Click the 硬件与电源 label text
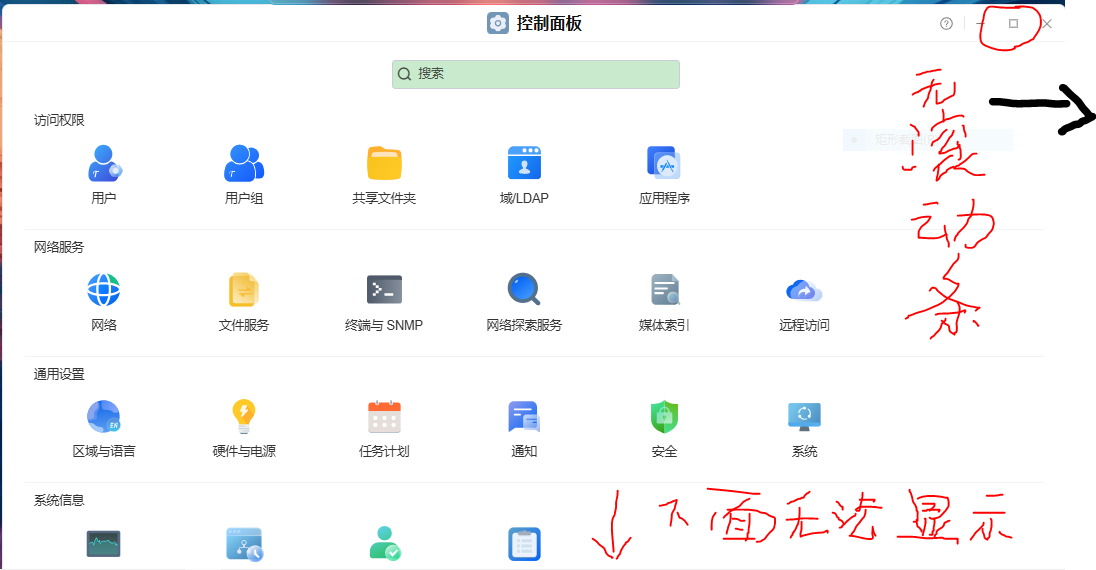Viewport: 1096px width, 570px height. tap(244, 451)
